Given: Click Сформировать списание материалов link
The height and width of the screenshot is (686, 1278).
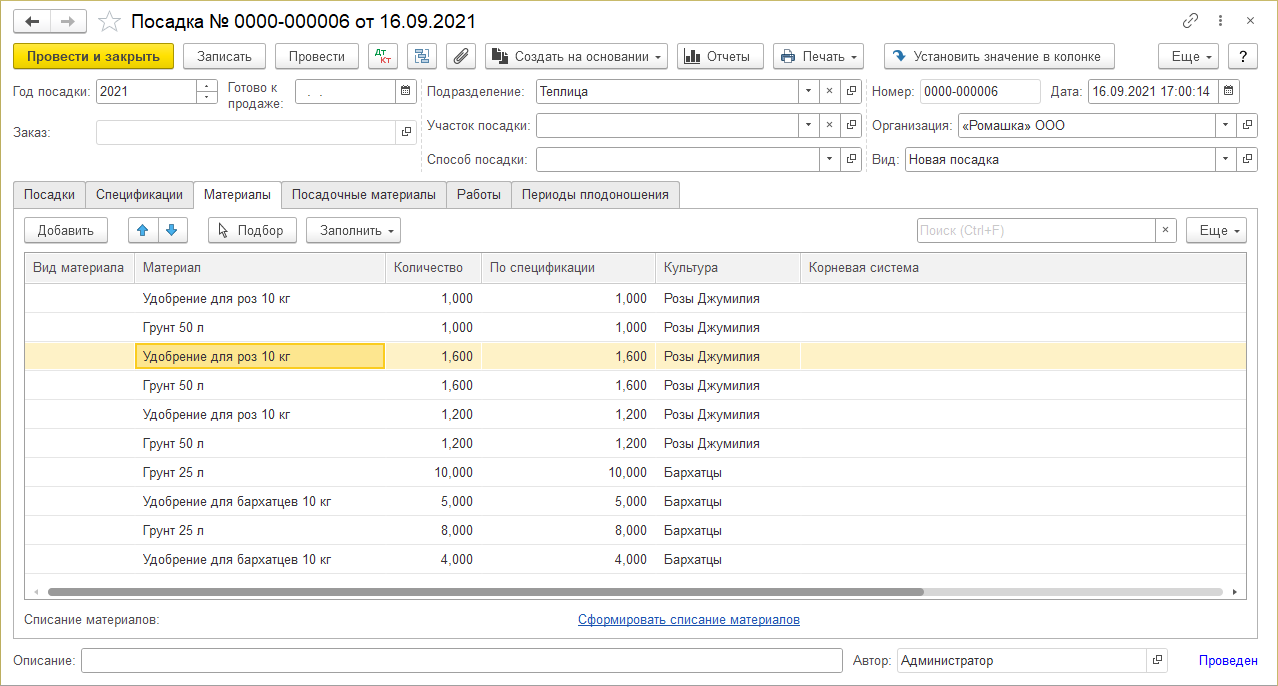Looking at the screenshot, I should click(x=688, y=620).
